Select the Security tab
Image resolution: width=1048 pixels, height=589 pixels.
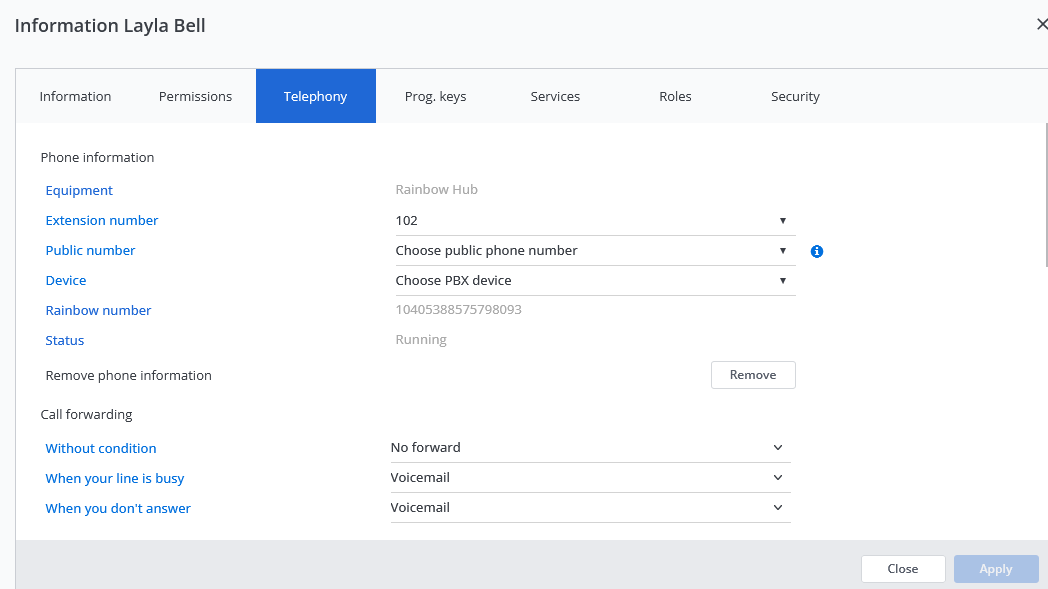[795, 97]
